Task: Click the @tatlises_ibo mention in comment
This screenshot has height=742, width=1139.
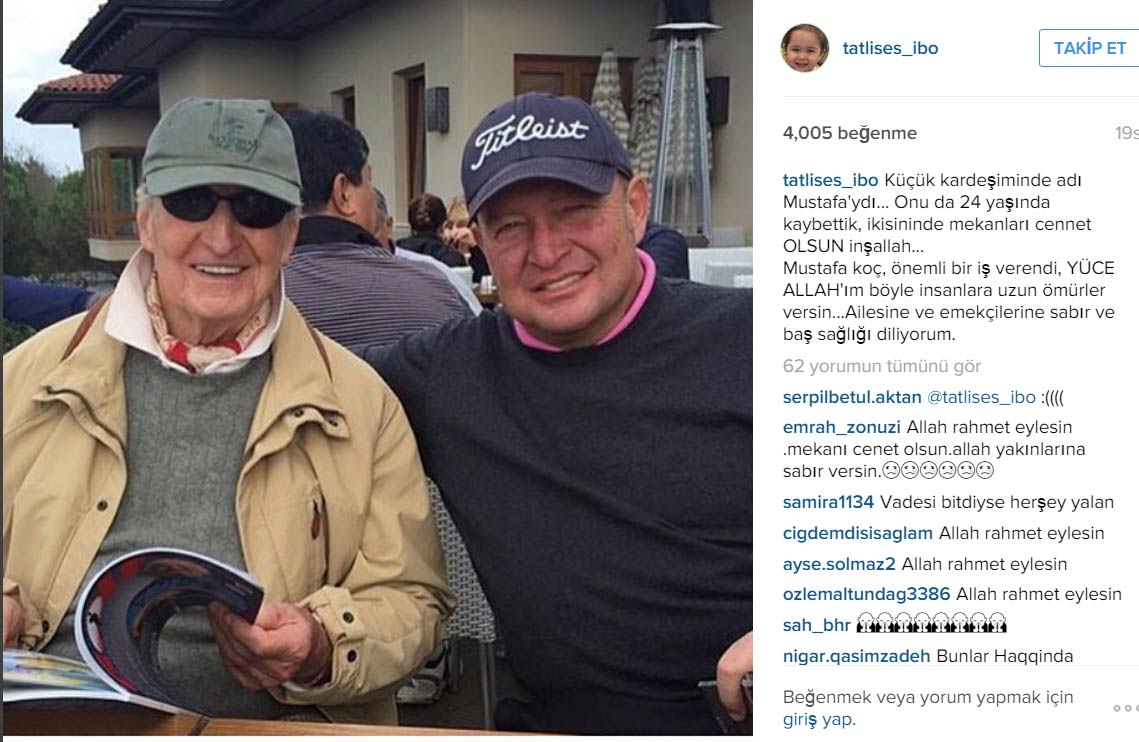Action: tap(981, 398)
